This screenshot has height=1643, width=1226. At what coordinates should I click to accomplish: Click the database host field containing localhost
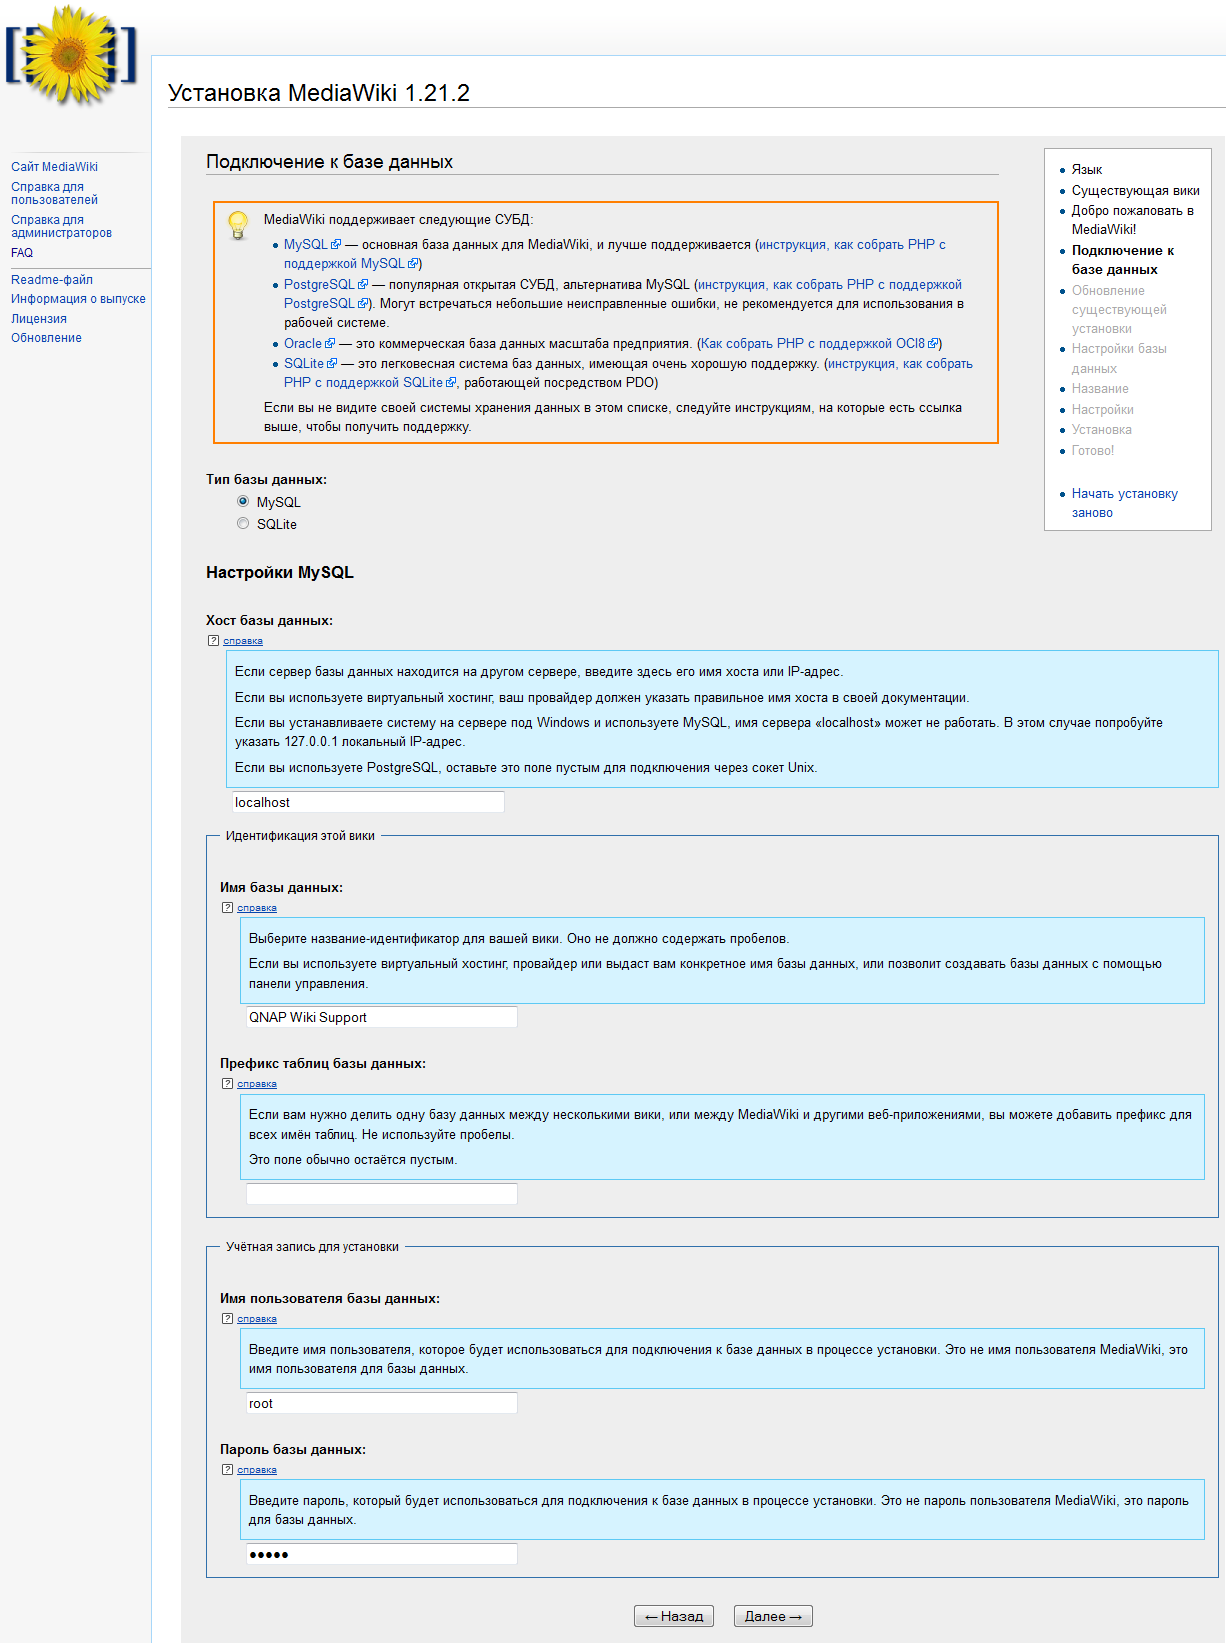[x=368, y=802]
